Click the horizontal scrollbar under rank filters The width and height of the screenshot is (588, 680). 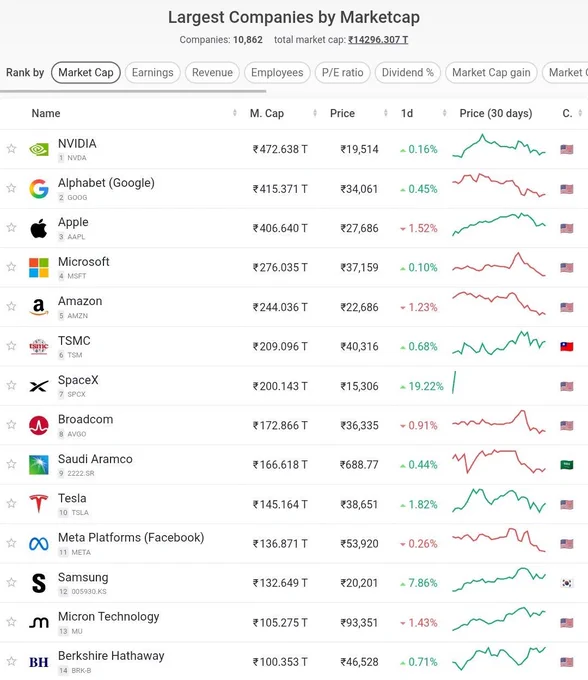tap(133, 92)
